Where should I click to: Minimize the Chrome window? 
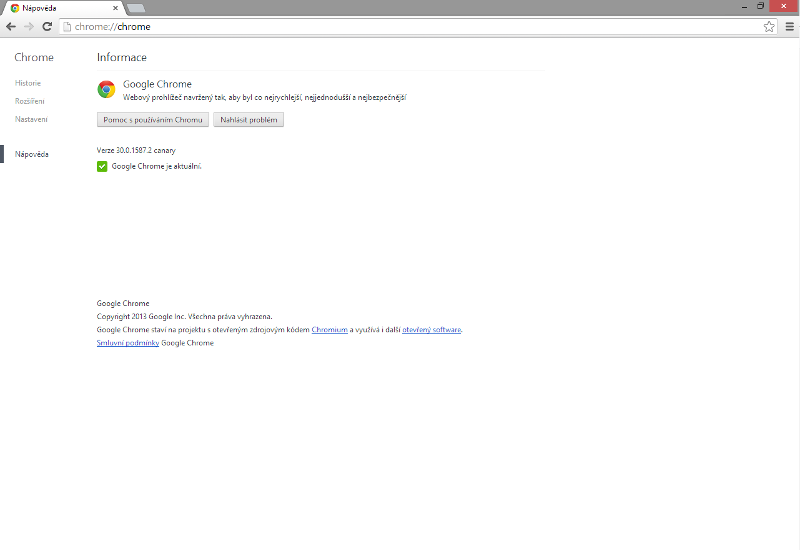coord(744,6)
